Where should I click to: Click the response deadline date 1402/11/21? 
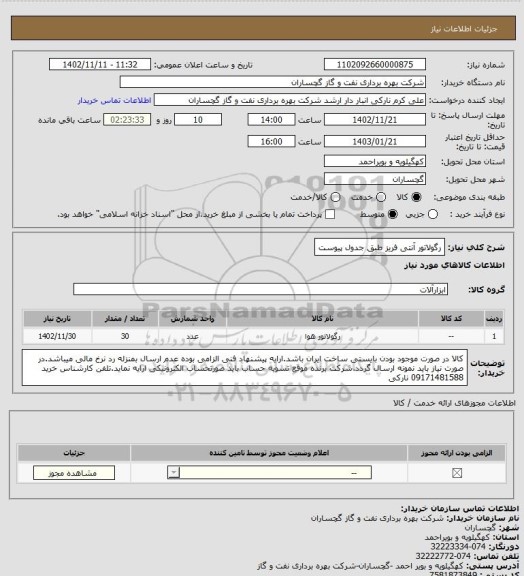[x=375, y=120]
